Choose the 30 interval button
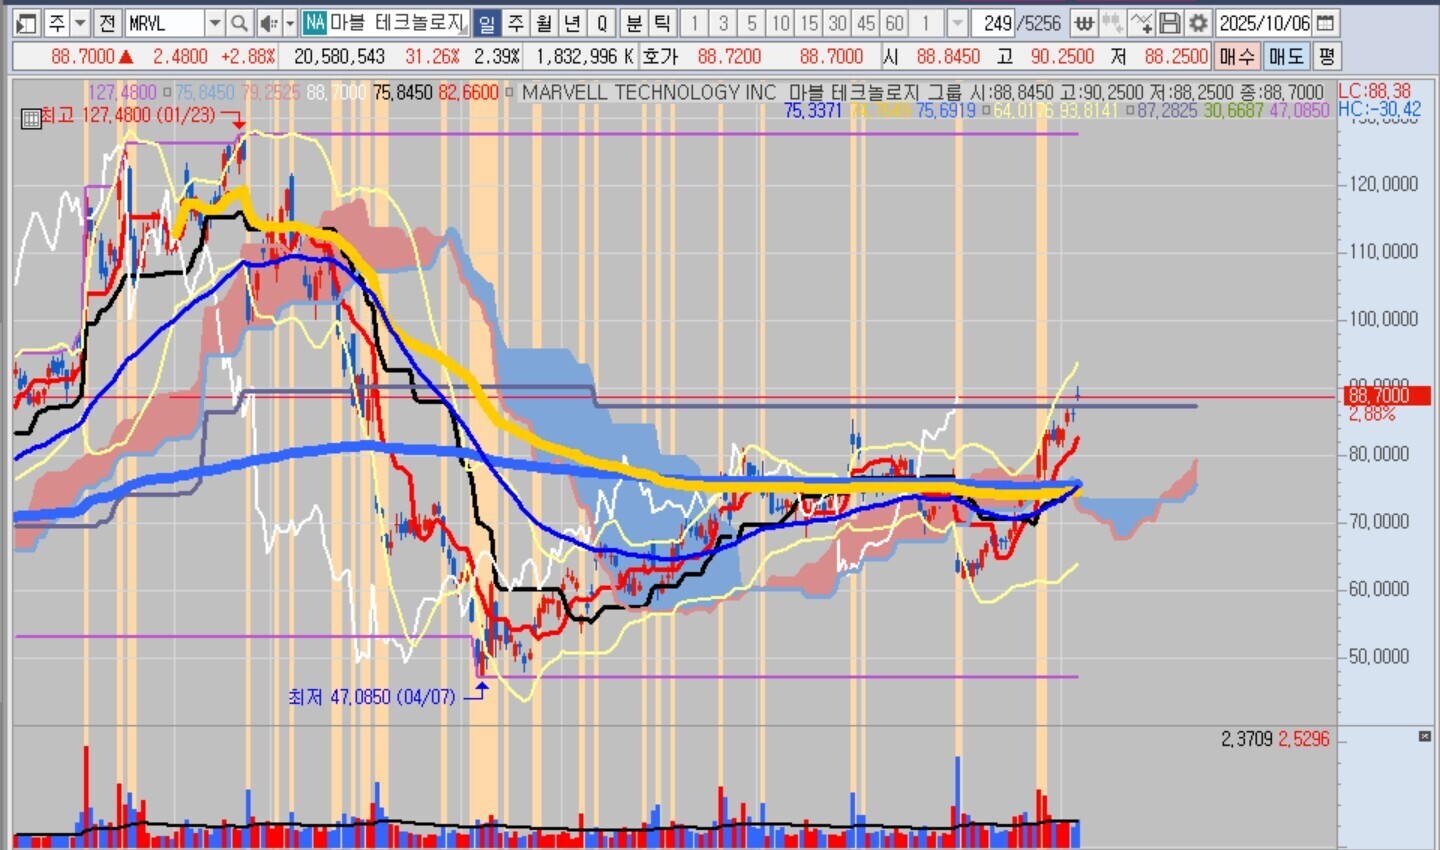This screenshot has width=1440, height=850. (837, 23)
